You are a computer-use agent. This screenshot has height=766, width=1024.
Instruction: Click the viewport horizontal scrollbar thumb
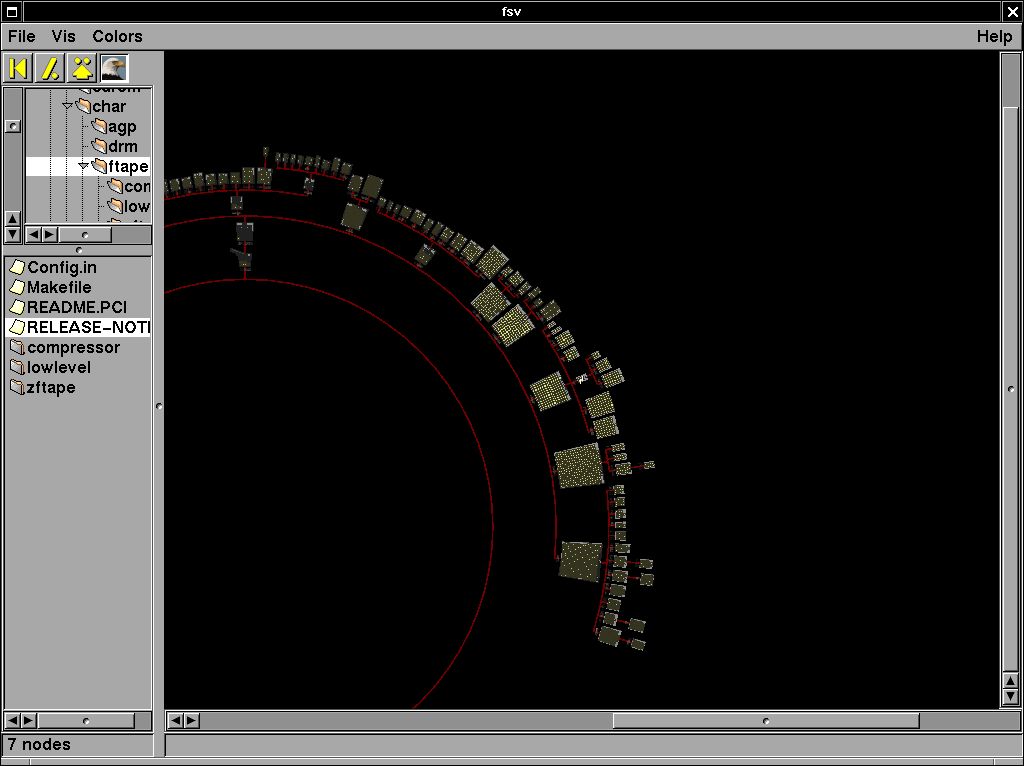[765, 721]
